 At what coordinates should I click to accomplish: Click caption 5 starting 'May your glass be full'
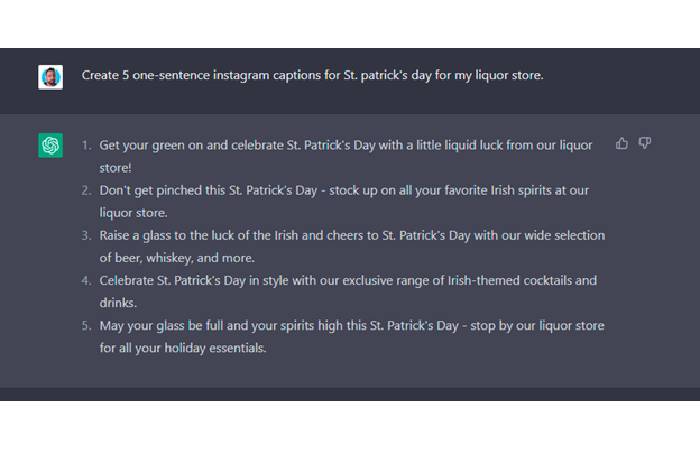click(352, 337)
